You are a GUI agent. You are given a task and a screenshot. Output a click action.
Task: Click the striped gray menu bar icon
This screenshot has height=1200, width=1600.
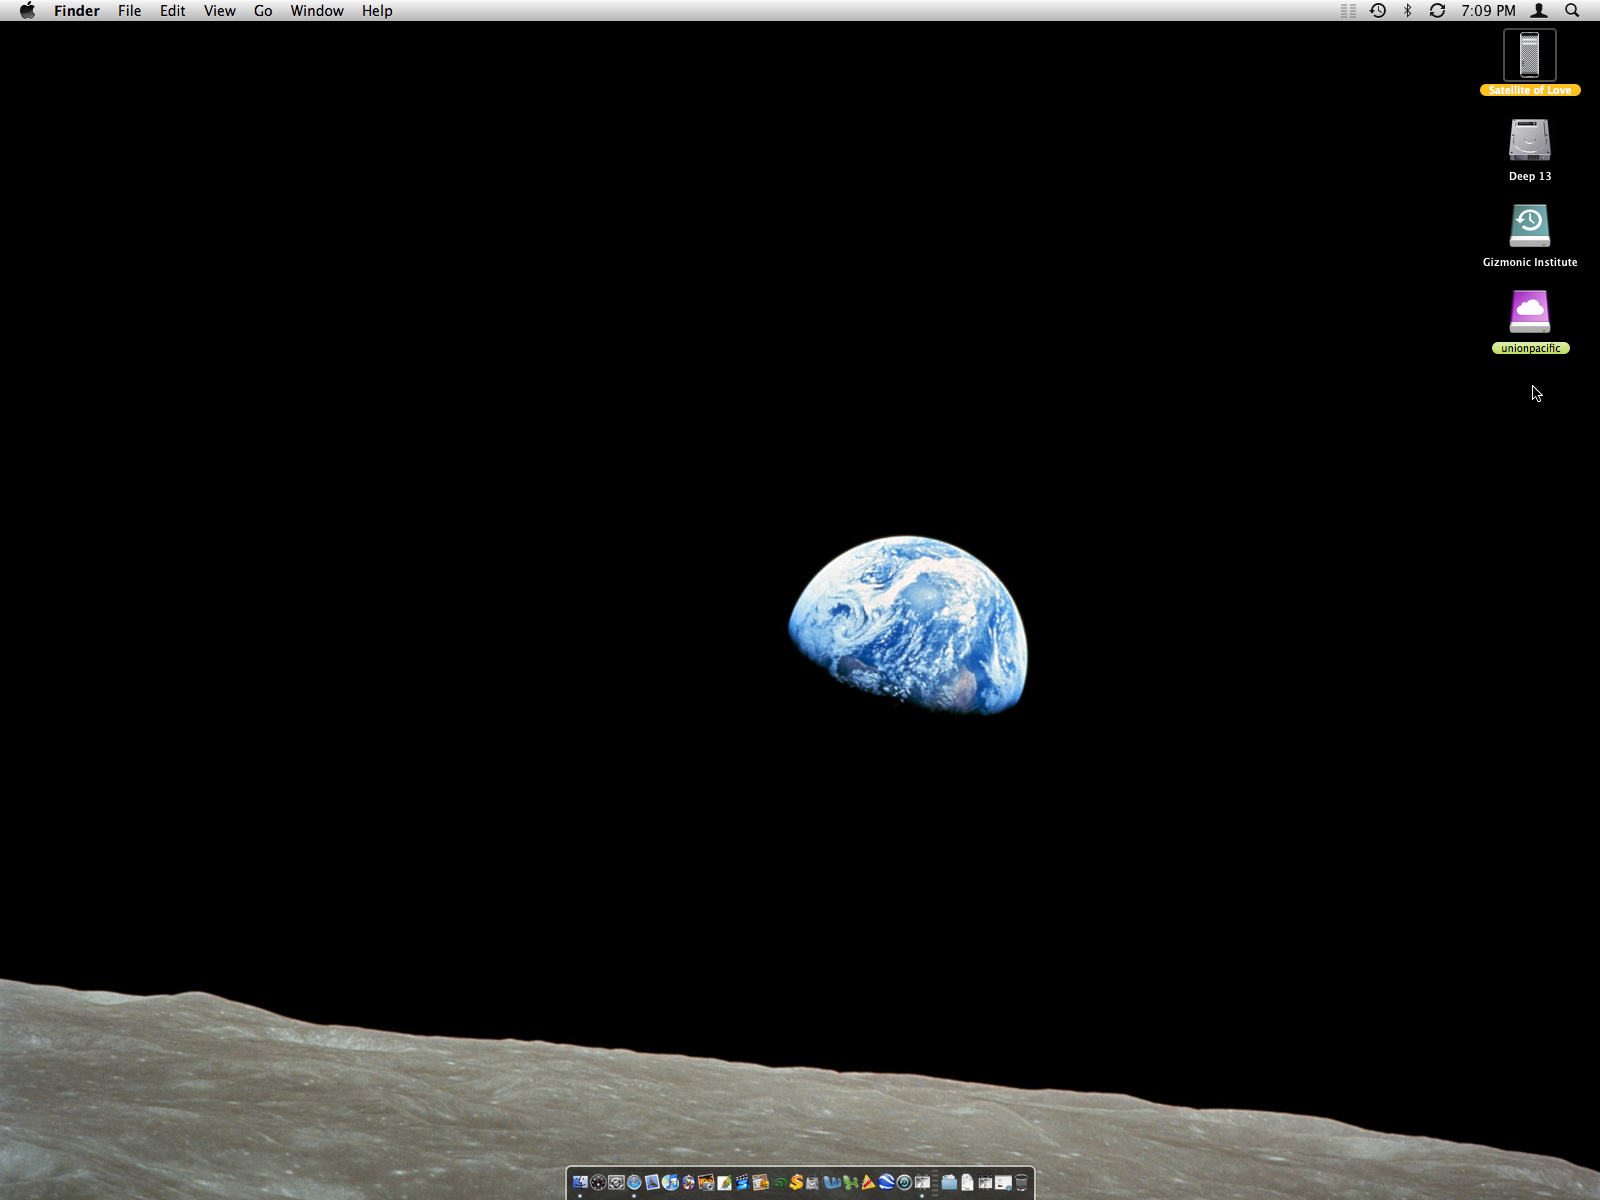point(1348,10)
